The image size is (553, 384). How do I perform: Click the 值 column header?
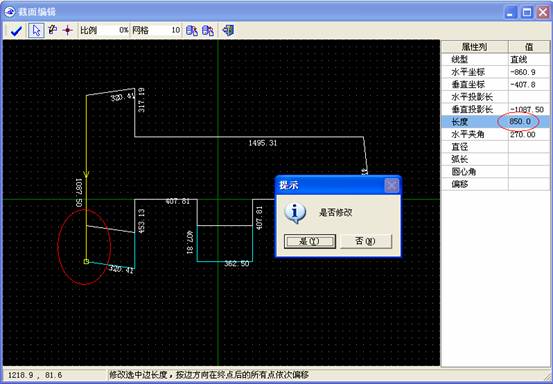529,47
